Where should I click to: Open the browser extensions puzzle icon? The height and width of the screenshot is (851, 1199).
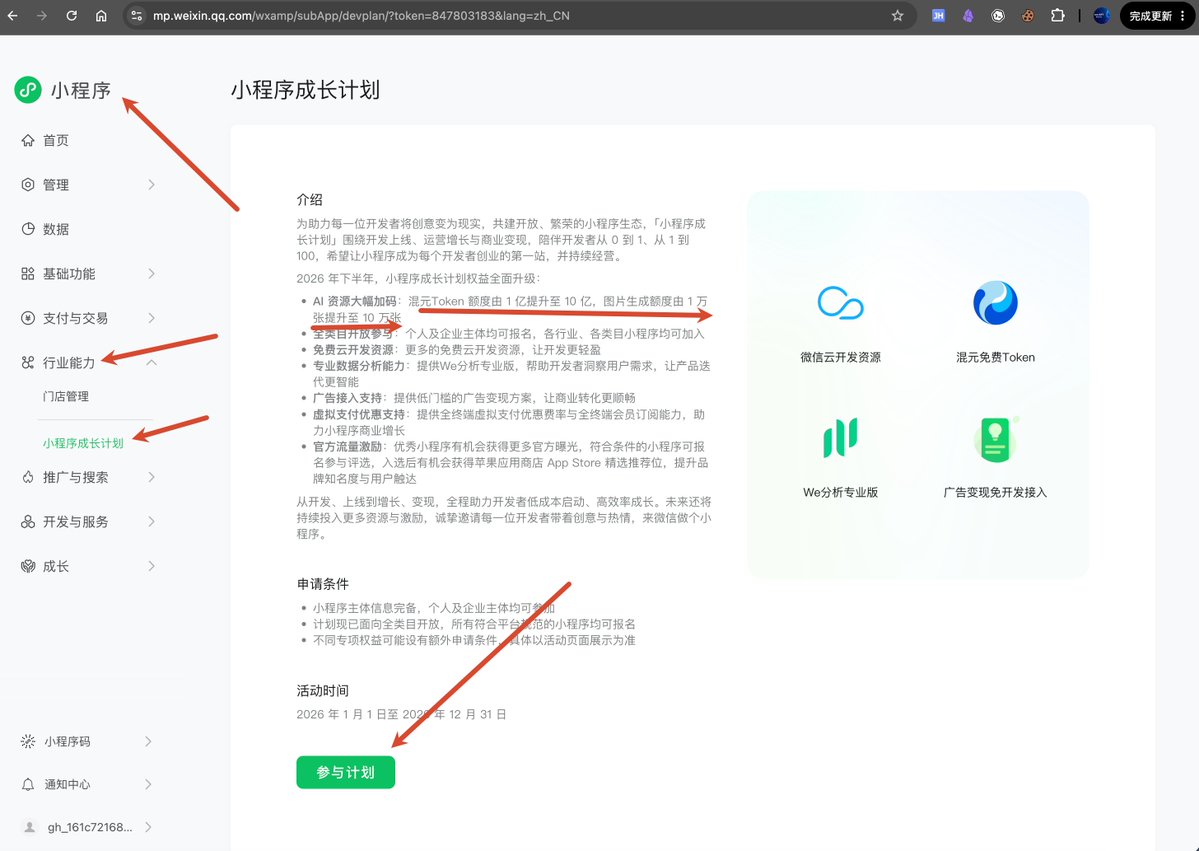1058,15
